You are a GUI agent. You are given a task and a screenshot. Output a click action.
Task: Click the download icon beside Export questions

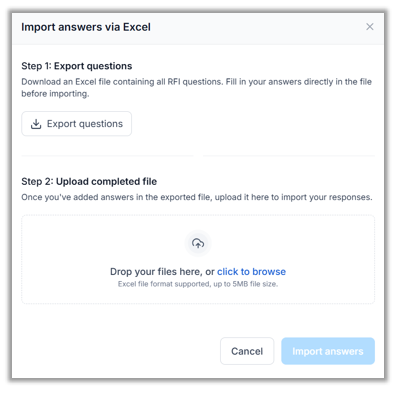point(36,124)
